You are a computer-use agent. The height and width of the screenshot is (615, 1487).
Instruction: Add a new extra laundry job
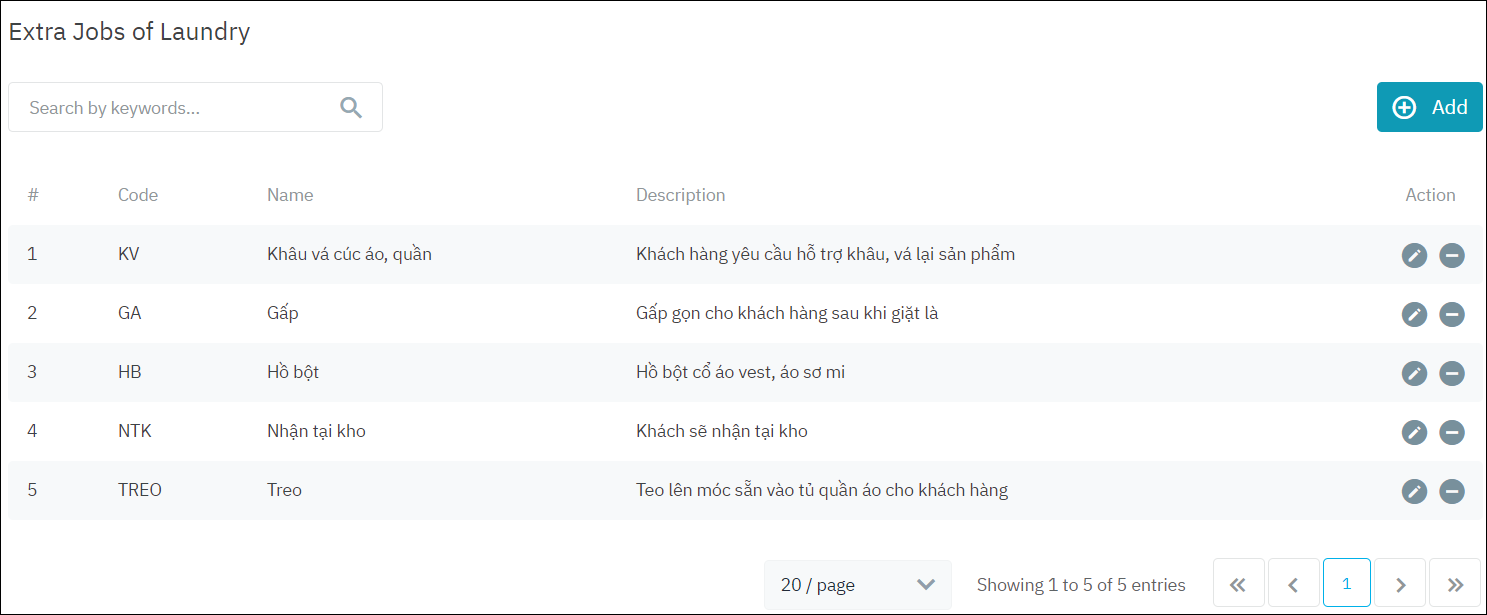1429,107
